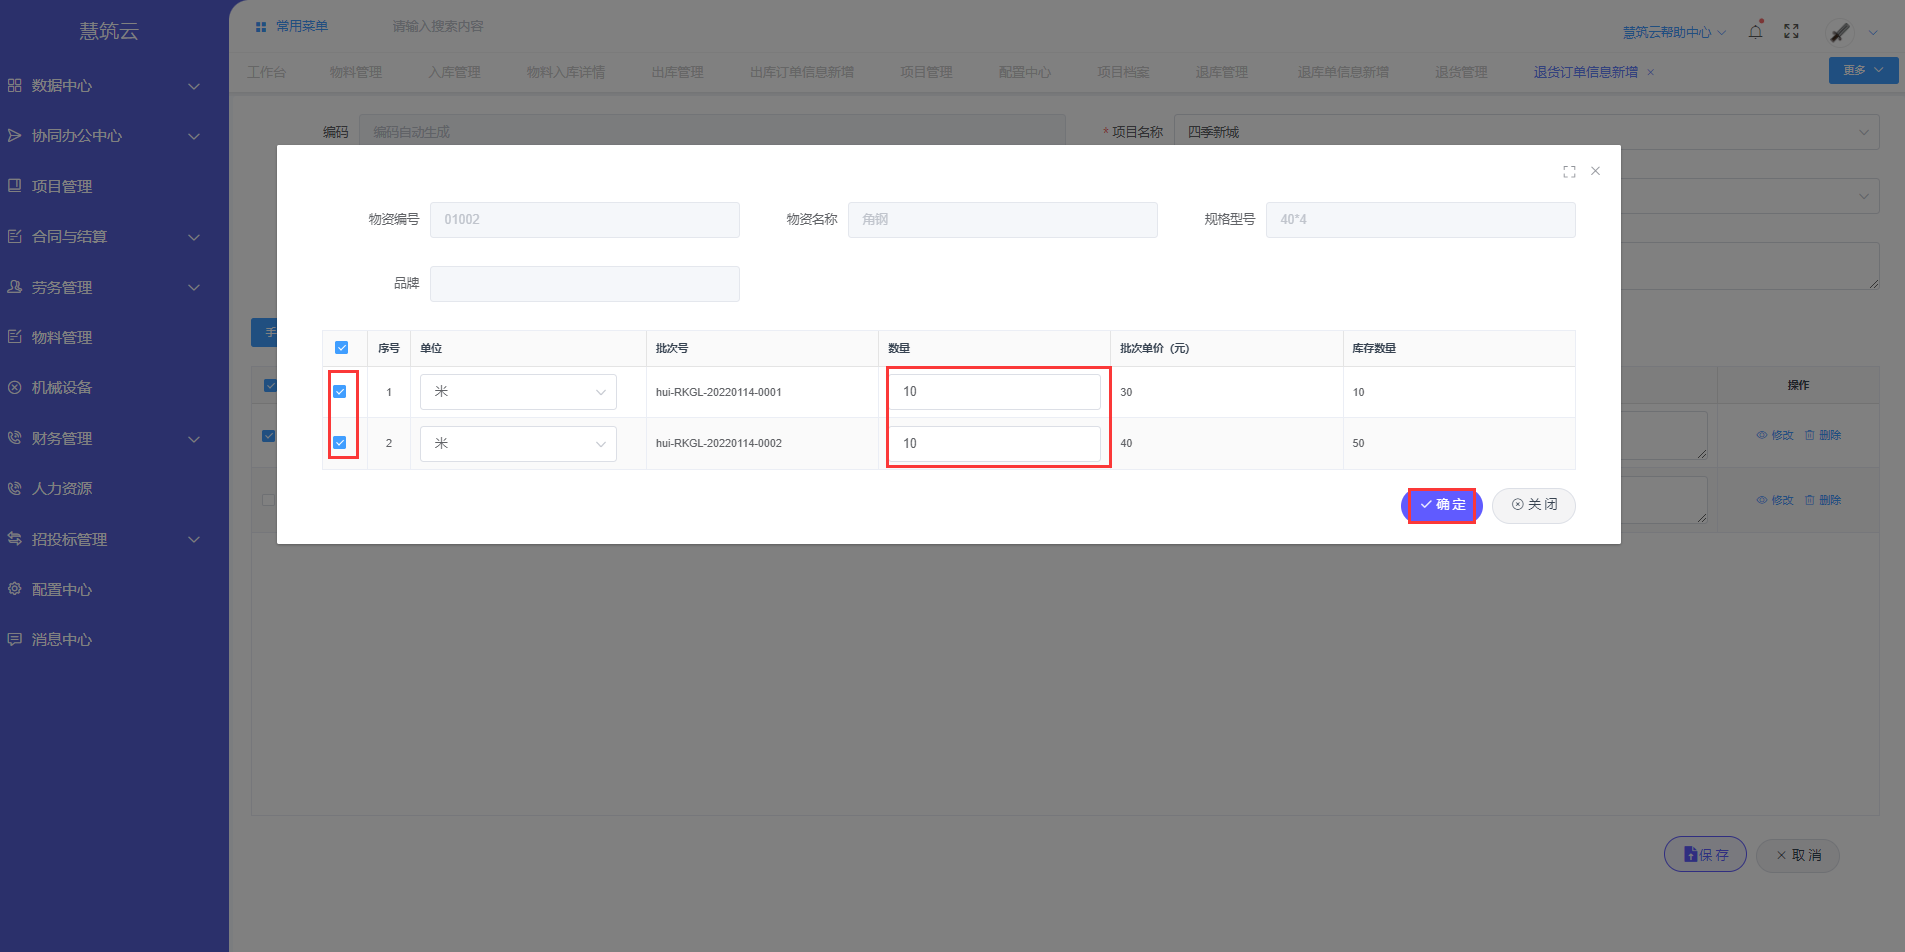Switch to the 退库管理 tab
This screenshot has width=1905, height=952.
click(1222, 72)
